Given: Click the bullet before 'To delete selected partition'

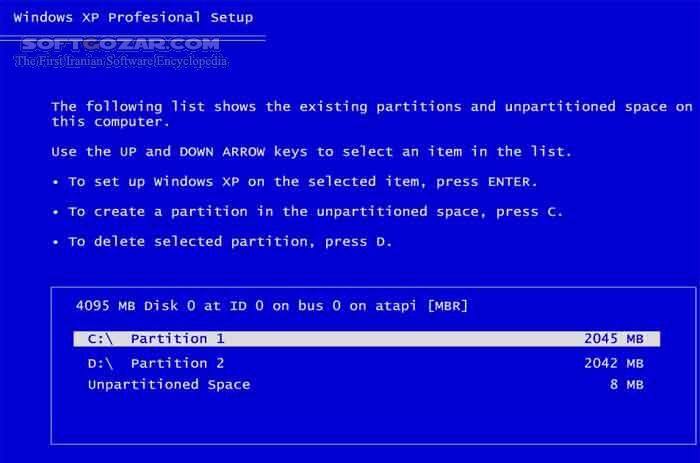Looking at the screenshot, I should (56, 242).
